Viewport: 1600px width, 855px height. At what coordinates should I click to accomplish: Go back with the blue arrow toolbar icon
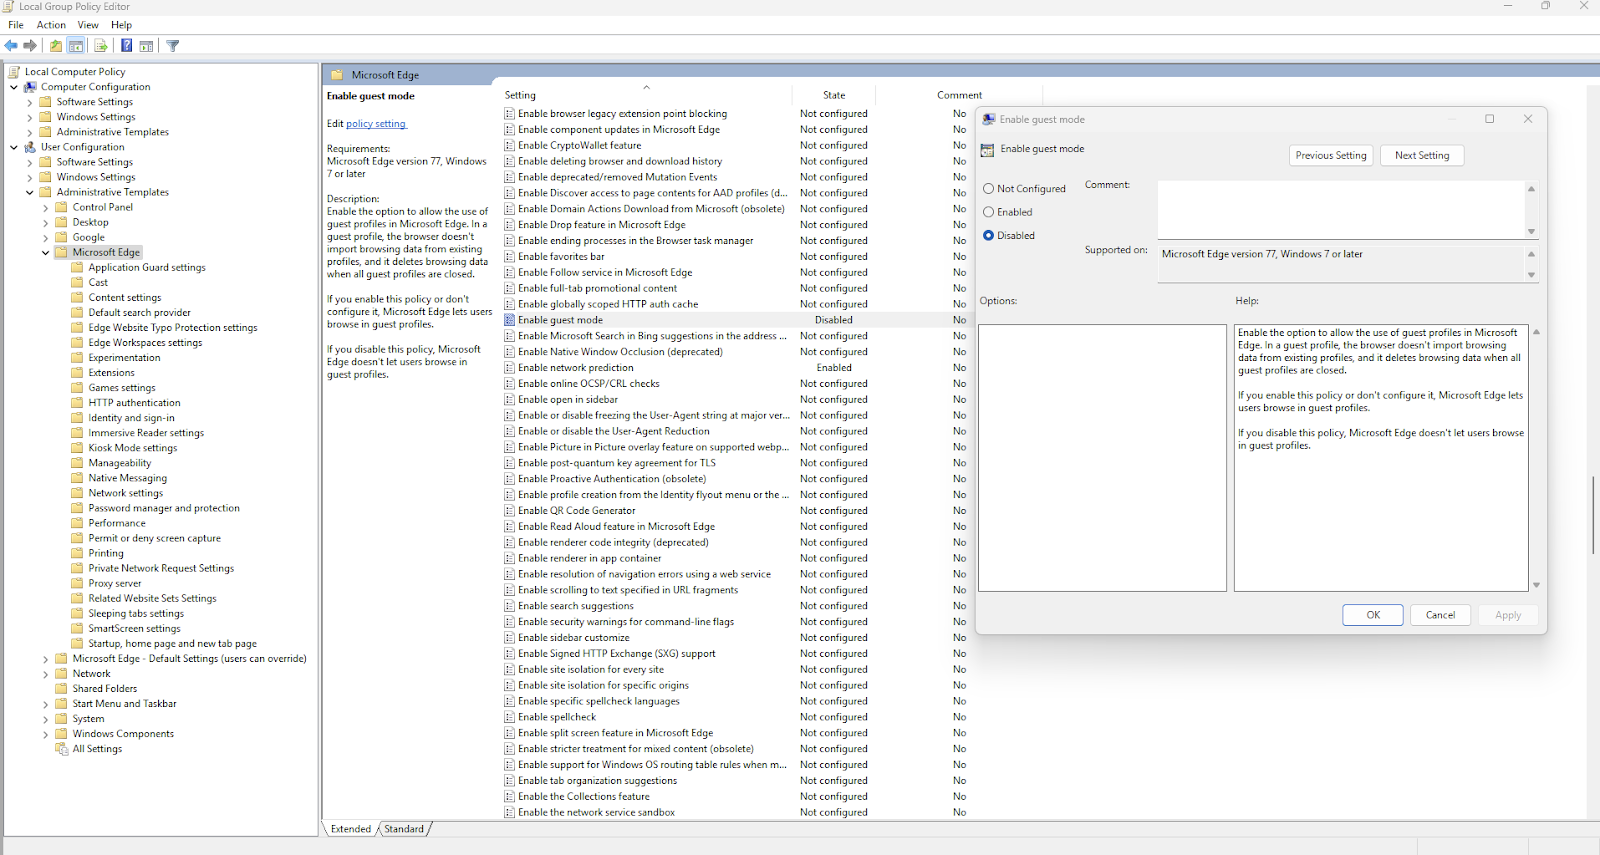pyautogui.click(x=11, y=45)
